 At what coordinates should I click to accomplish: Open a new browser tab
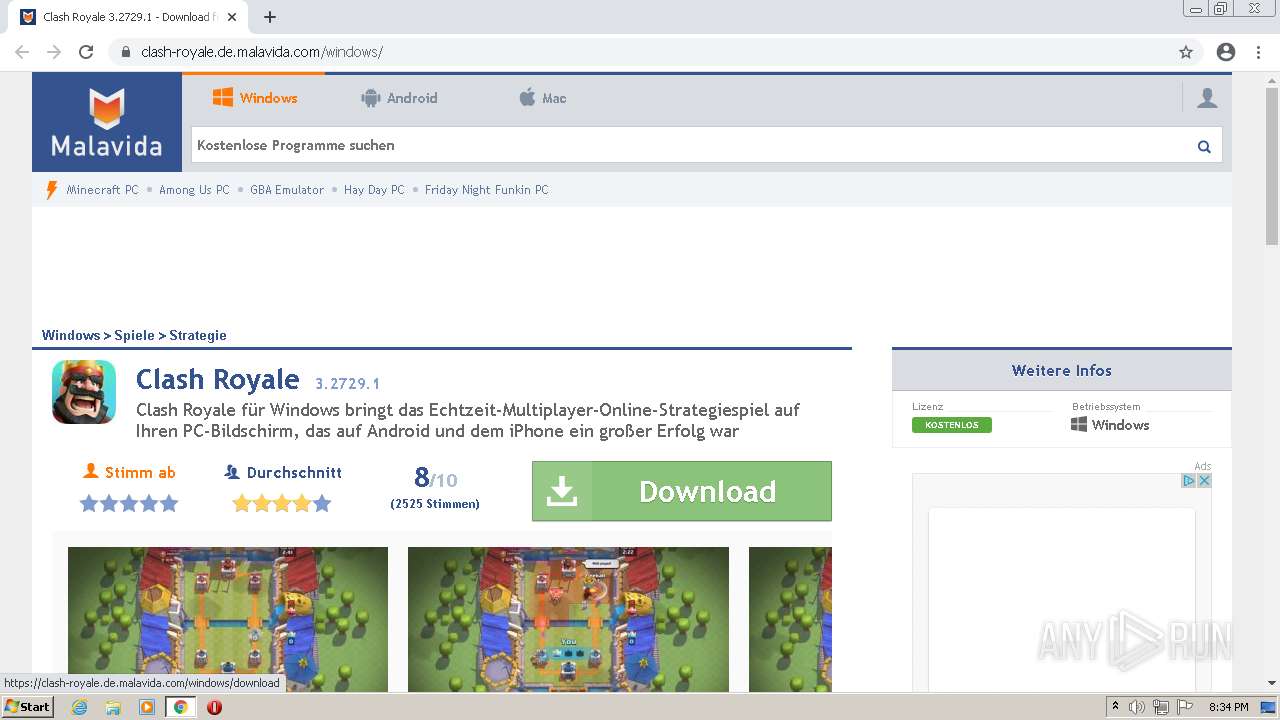270,17
